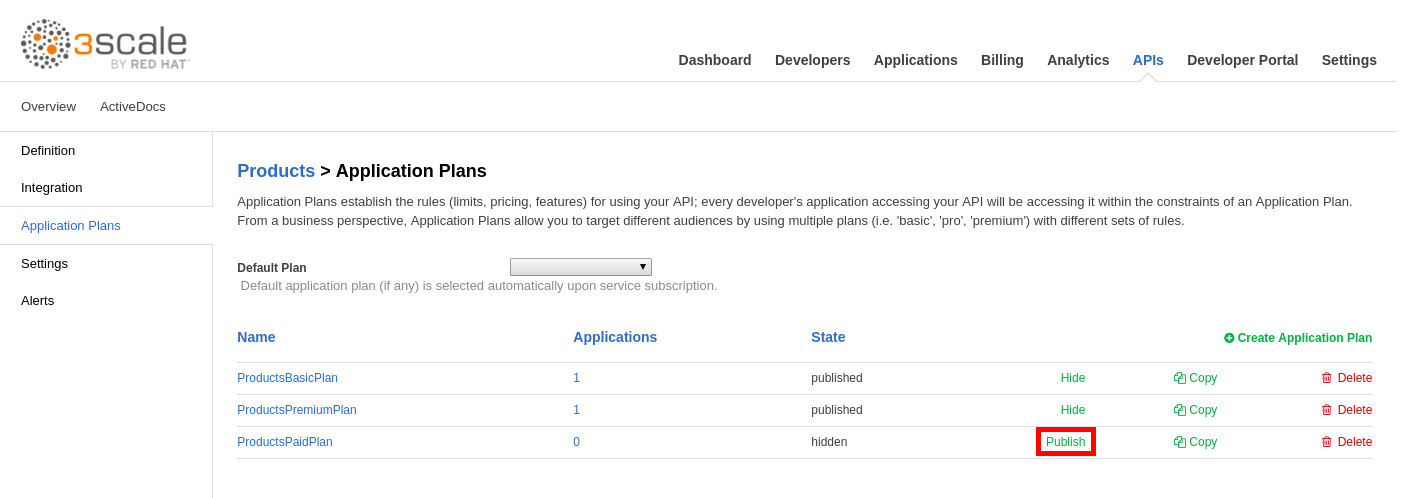
Task: Open the Products breadcrumb link
Action: (x=276, y=171)
